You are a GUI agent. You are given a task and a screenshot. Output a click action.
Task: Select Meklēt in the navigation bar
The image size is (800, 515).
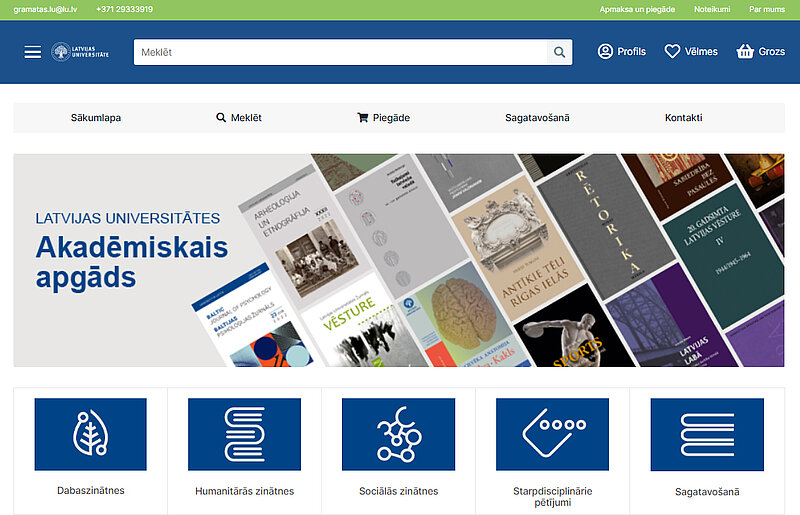(x=239, y=118)
